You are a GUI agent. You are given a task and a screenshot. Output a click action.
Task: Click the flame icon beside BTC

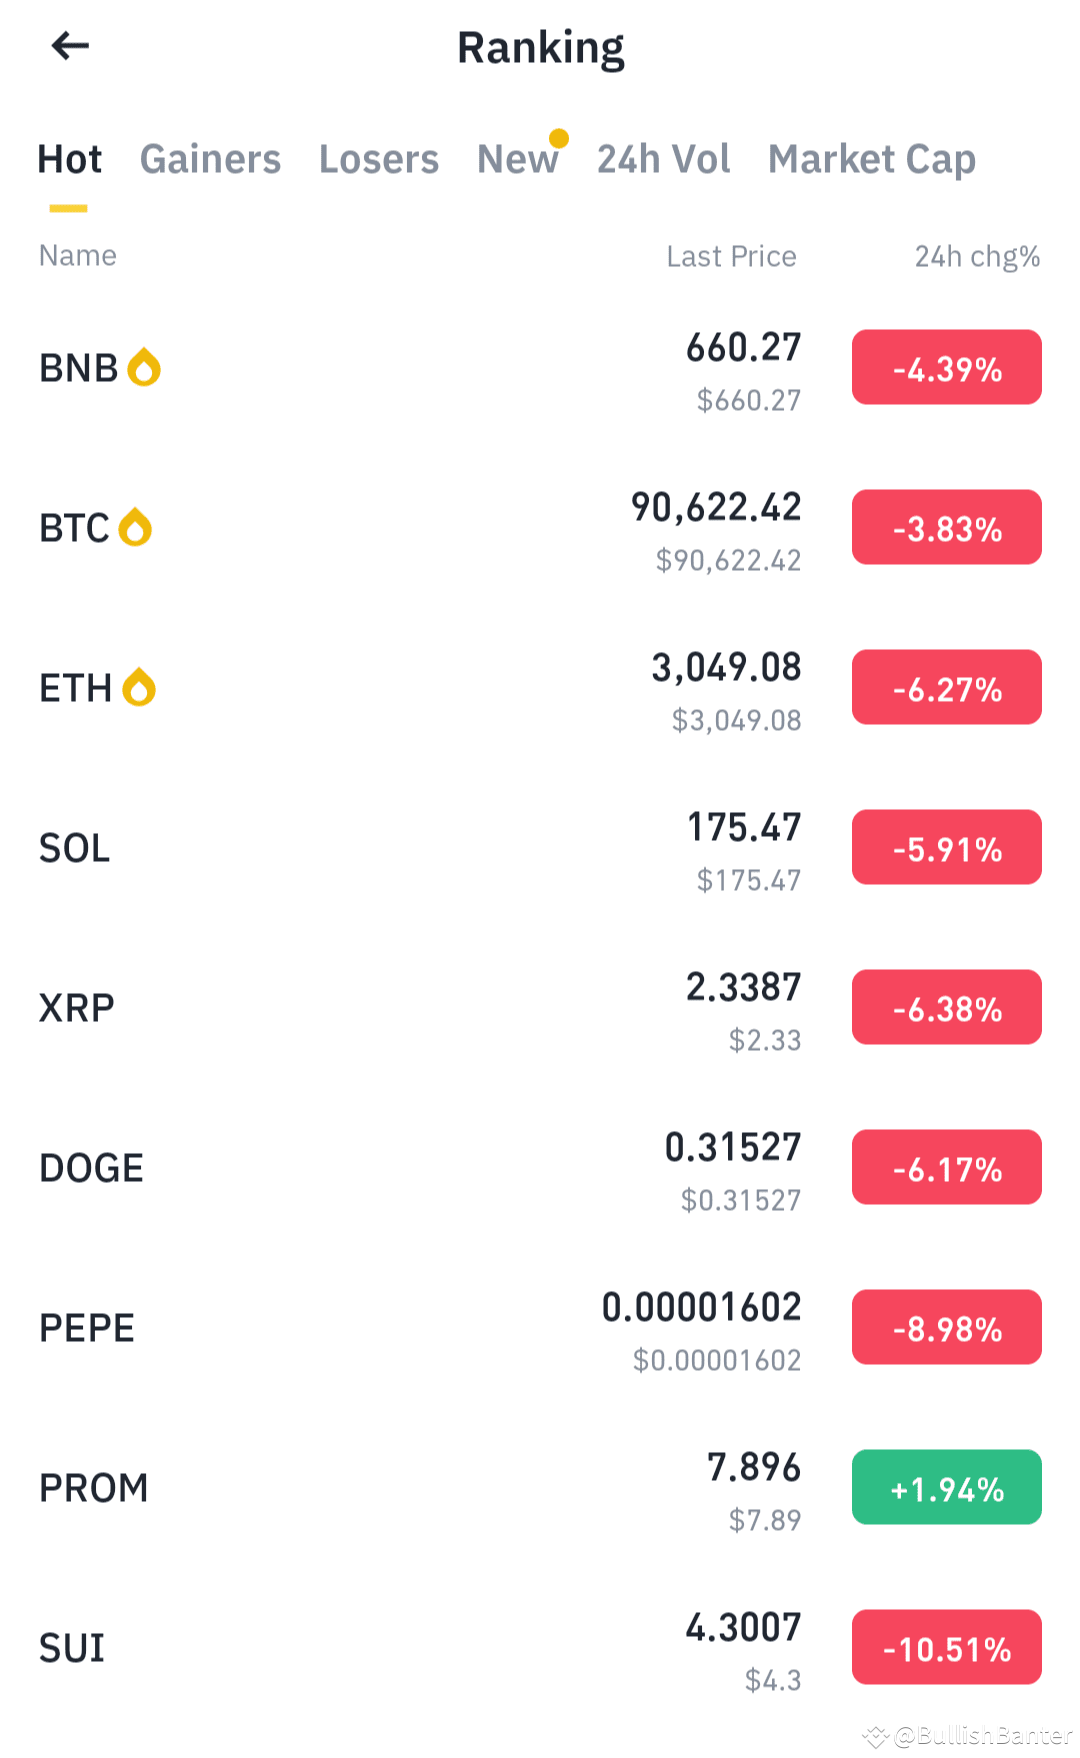pos(135,527)
